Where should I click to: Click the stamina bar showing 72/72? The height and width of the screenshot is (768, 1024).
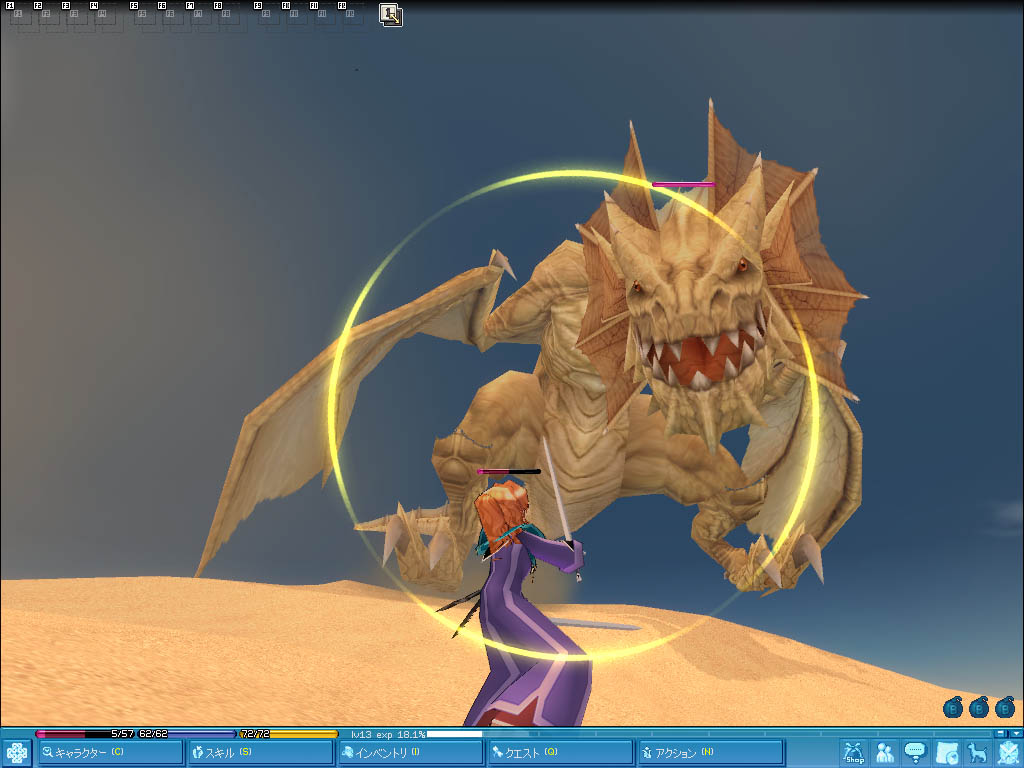[x=289, y=734]
